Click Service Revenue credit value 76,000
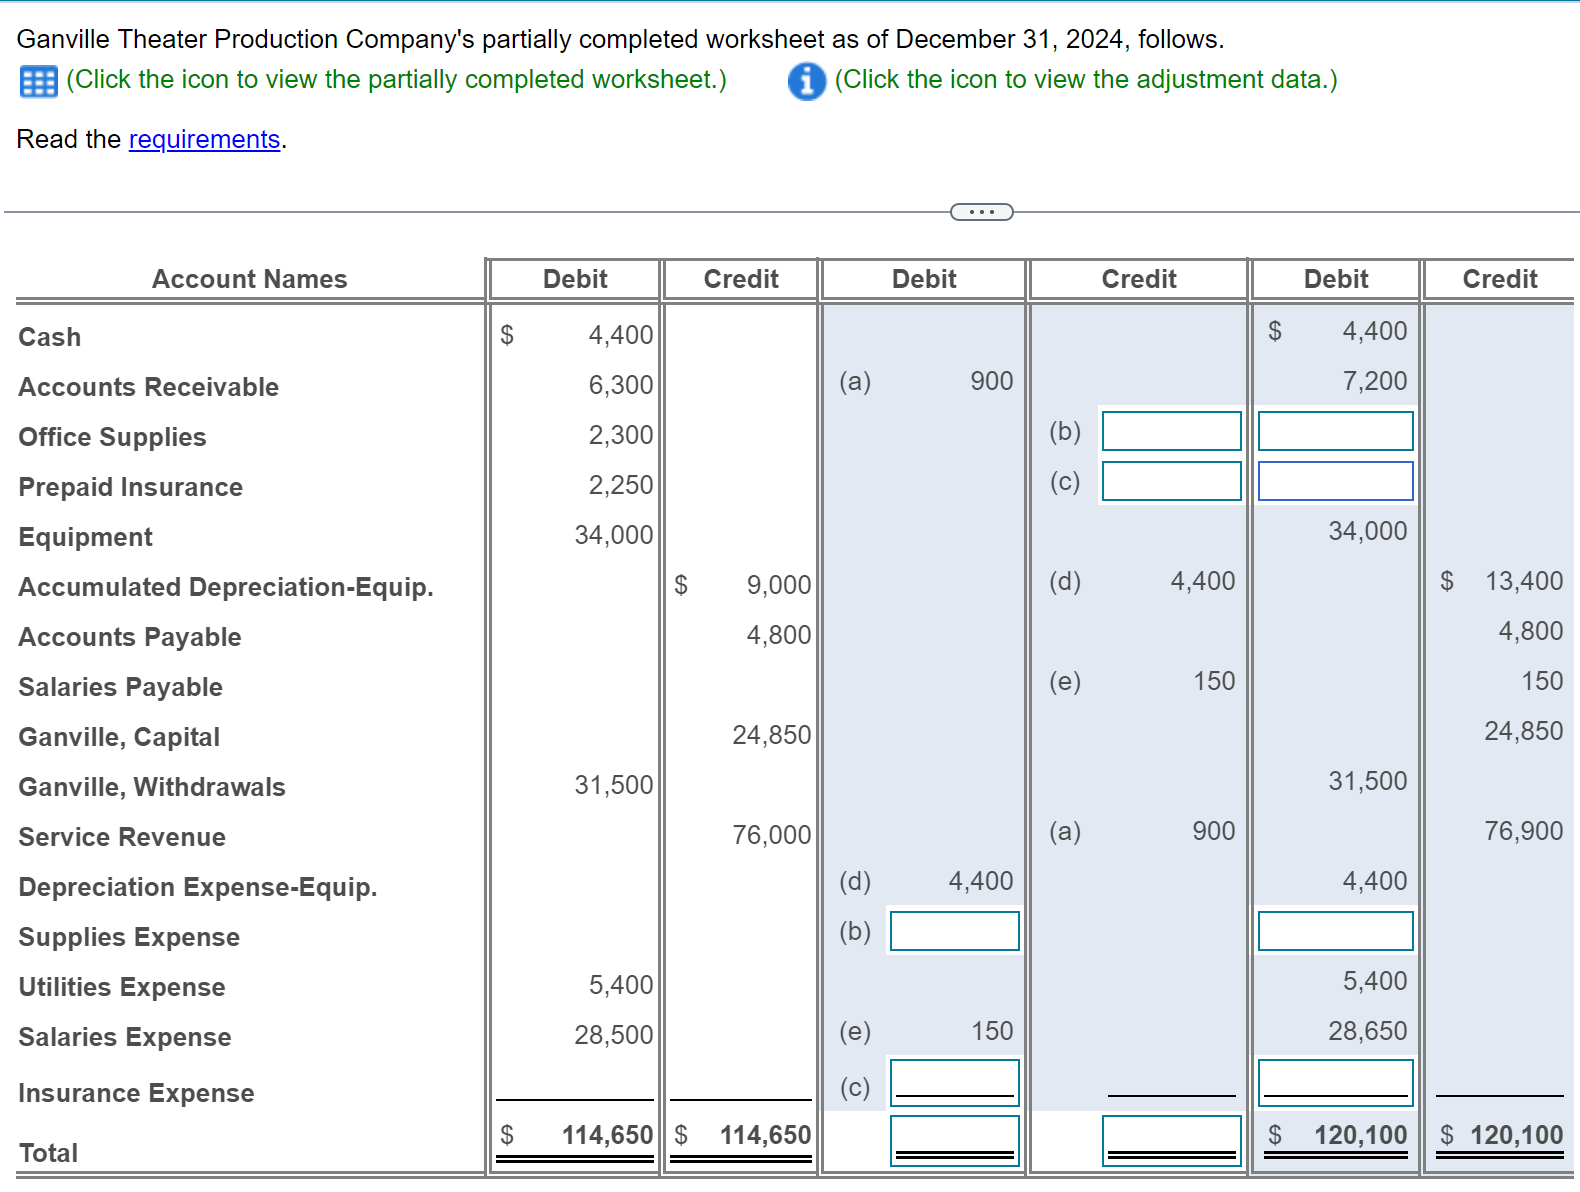1580x1192 pixels. coord(772,835)
